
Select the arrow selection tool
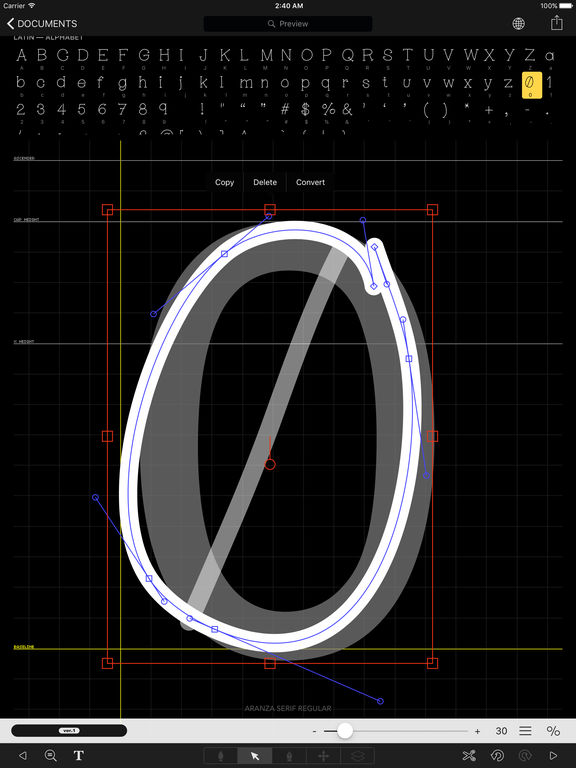click(x=255, y=756)
